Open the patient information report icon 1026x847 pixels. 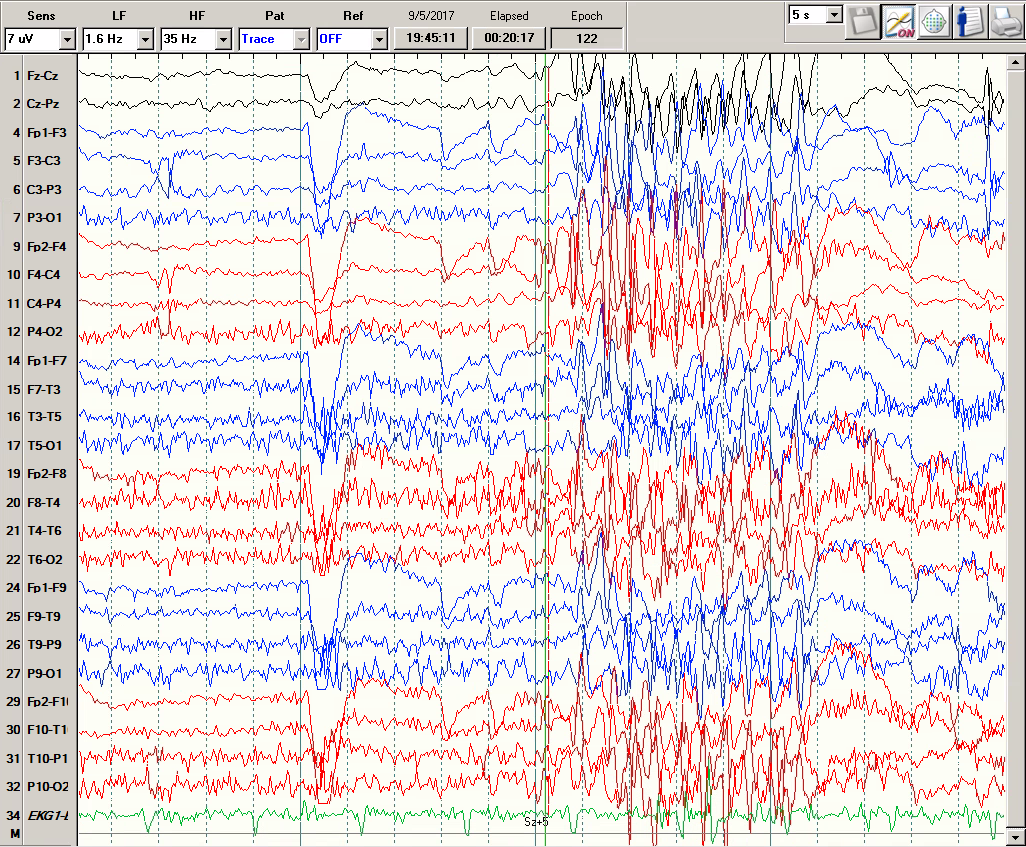tap(969, 23)
